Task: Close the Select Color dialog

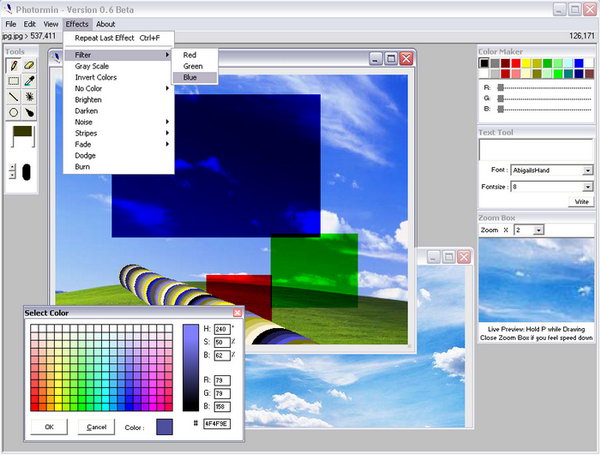Action: [237, 313]
